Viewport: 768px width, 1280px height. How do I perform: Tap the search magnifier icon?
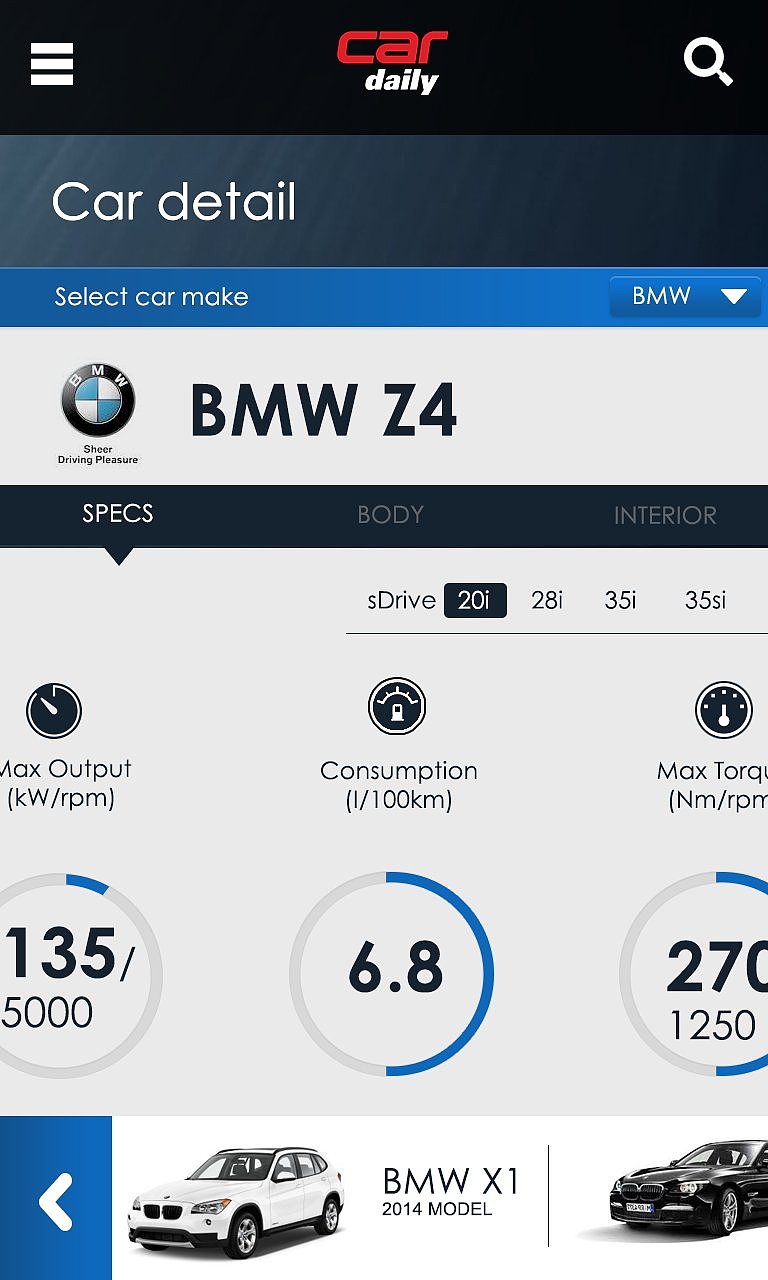click(x=708, y=62)
